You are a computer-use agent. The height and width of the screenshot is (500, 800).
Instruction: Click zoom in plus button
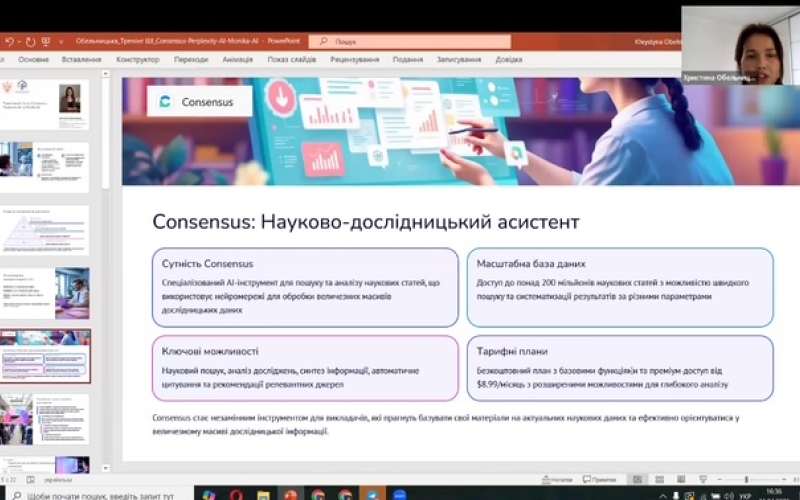pos(784,480)
